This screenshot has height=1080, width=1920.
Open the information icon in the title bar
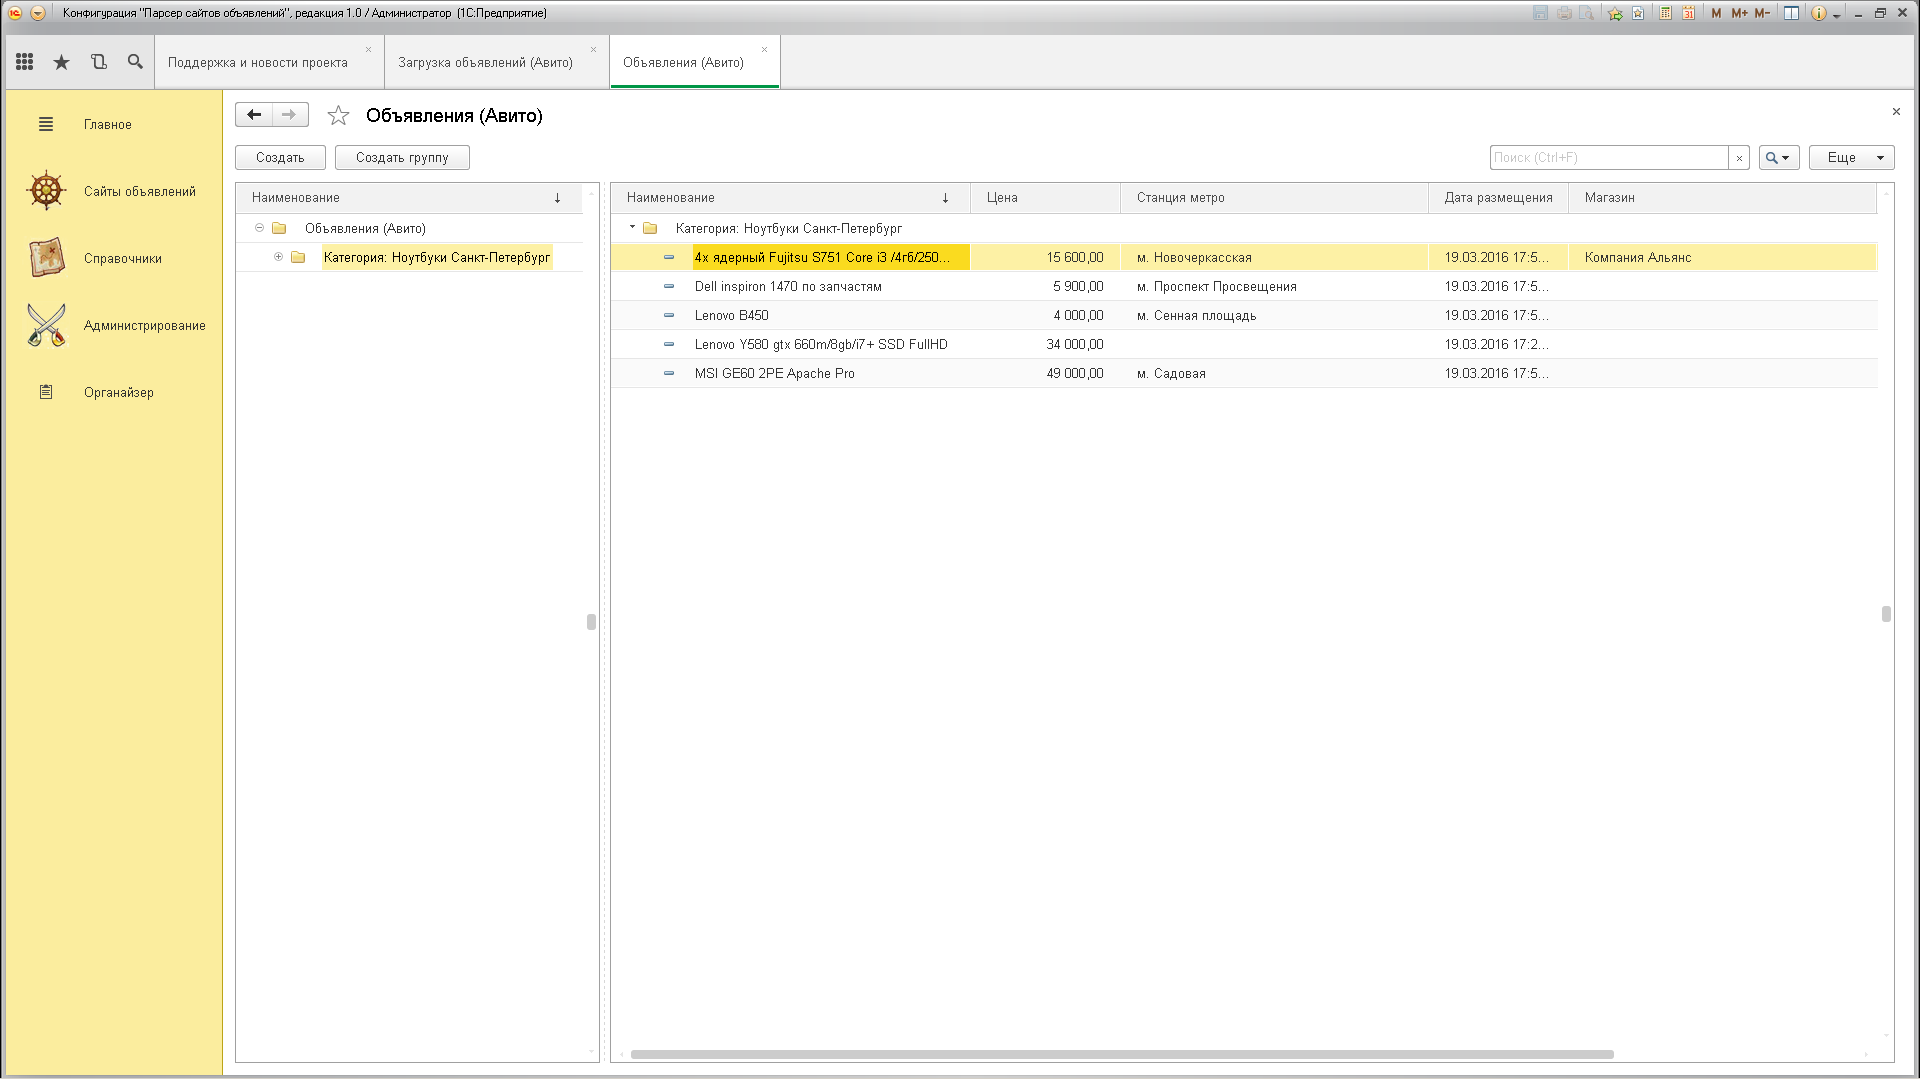click(x=1819, y=13)
